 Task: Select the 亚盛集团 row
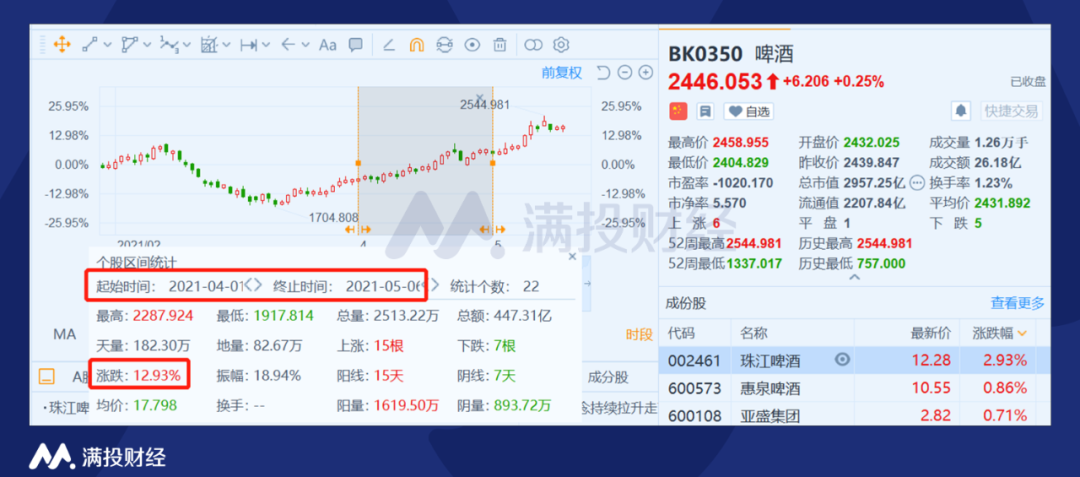(x=855, y=414)
